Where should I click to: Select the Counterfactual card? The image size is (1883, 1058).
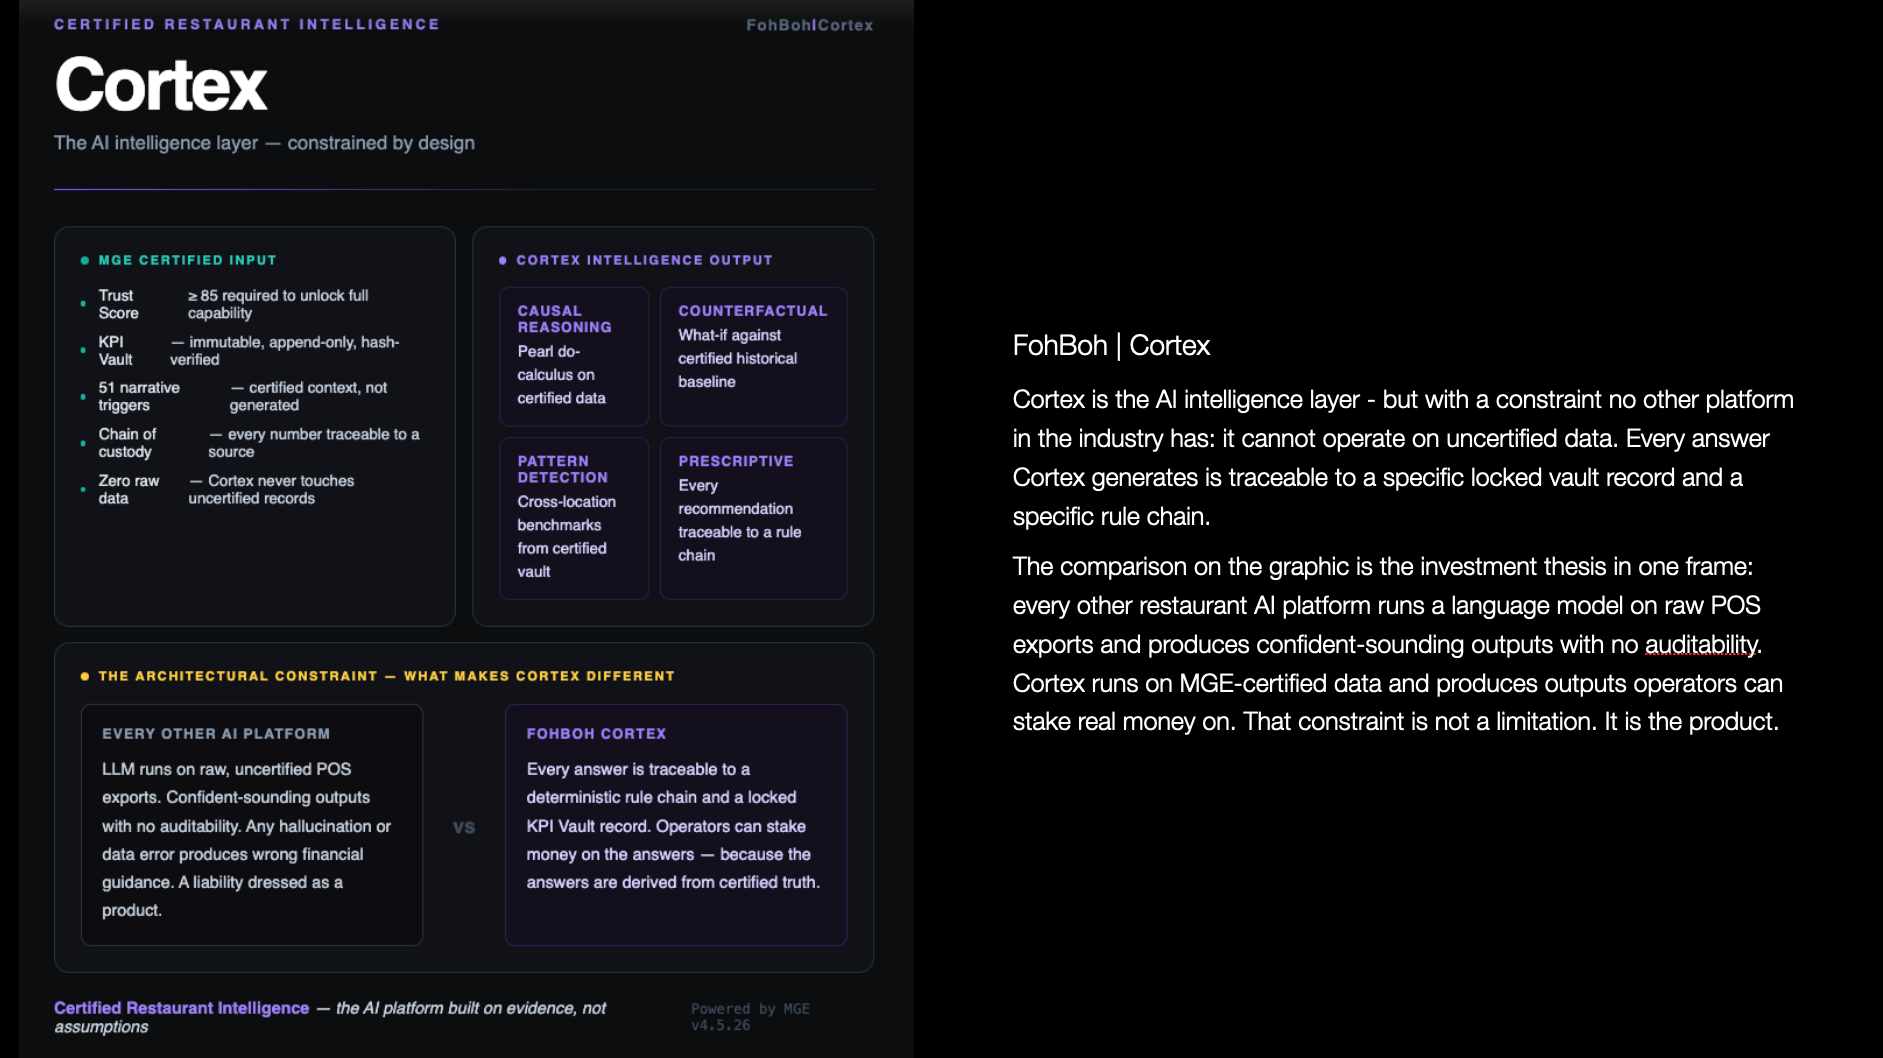(x=753, y=356)
